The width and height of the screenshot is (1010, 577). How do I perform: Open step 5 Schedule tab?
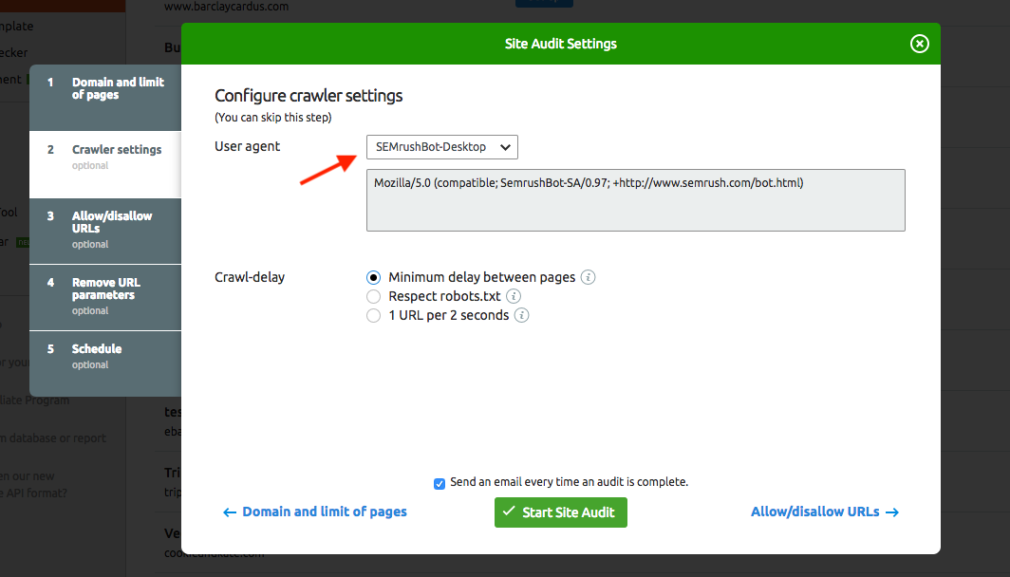pyautogui.click(x=106, y=363)
